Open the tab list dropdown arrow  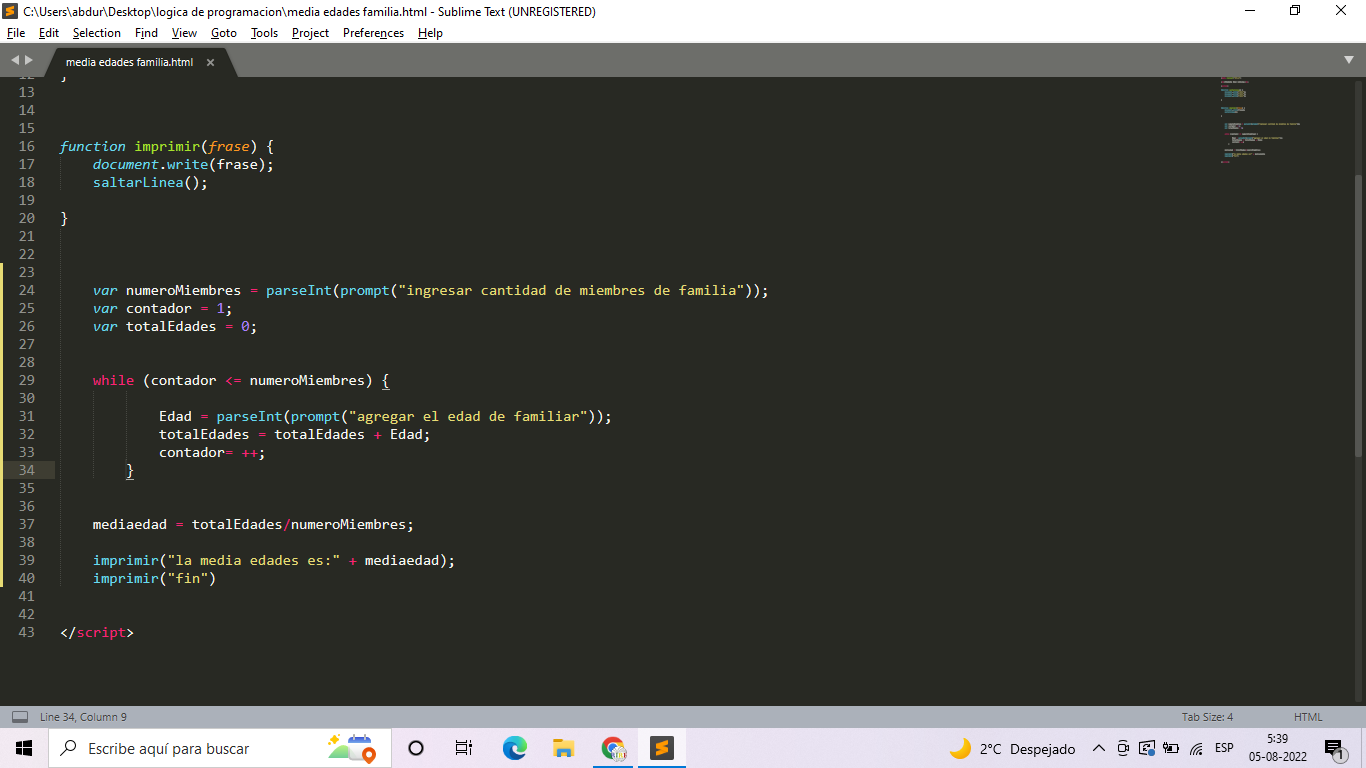pyautogui.click(x=1349, y=60)
